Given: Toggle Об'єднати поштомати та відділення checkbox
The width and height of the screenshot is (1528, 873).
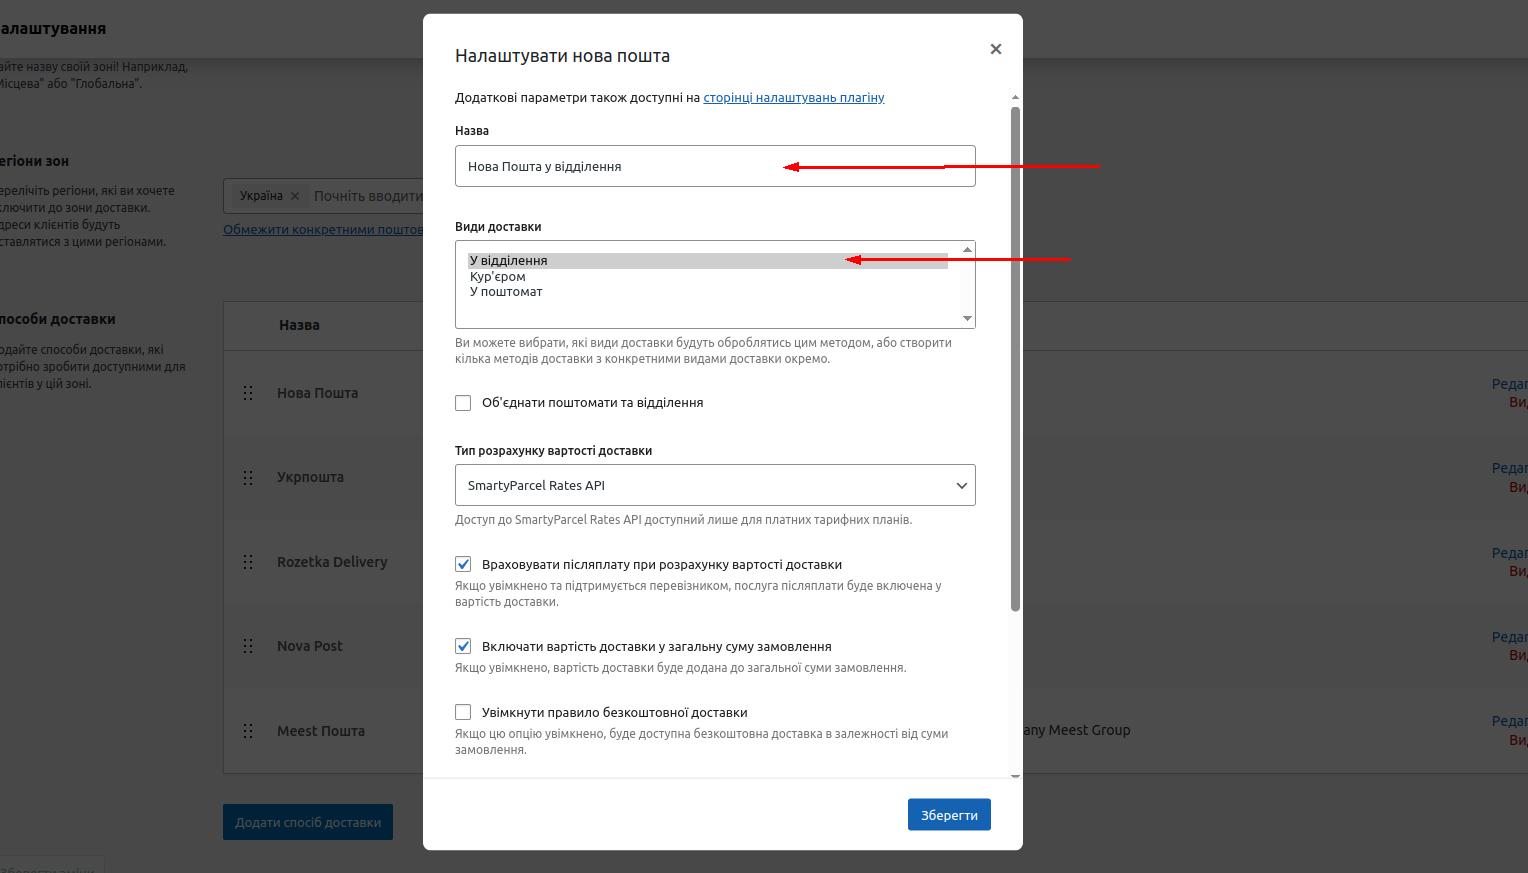Looking at the screenshot, I should pos(463,403).
